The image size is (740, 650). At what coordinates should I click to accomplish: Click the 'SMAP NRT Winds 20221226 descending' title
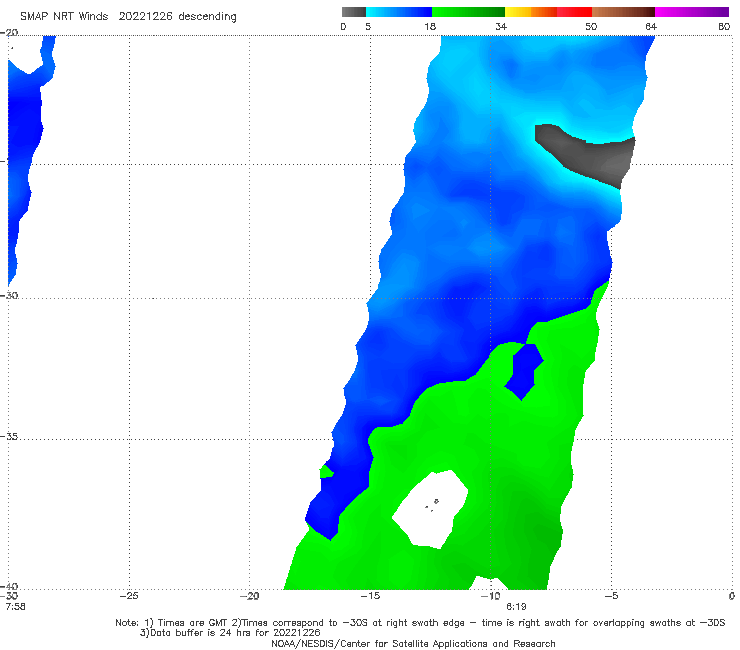128,17
